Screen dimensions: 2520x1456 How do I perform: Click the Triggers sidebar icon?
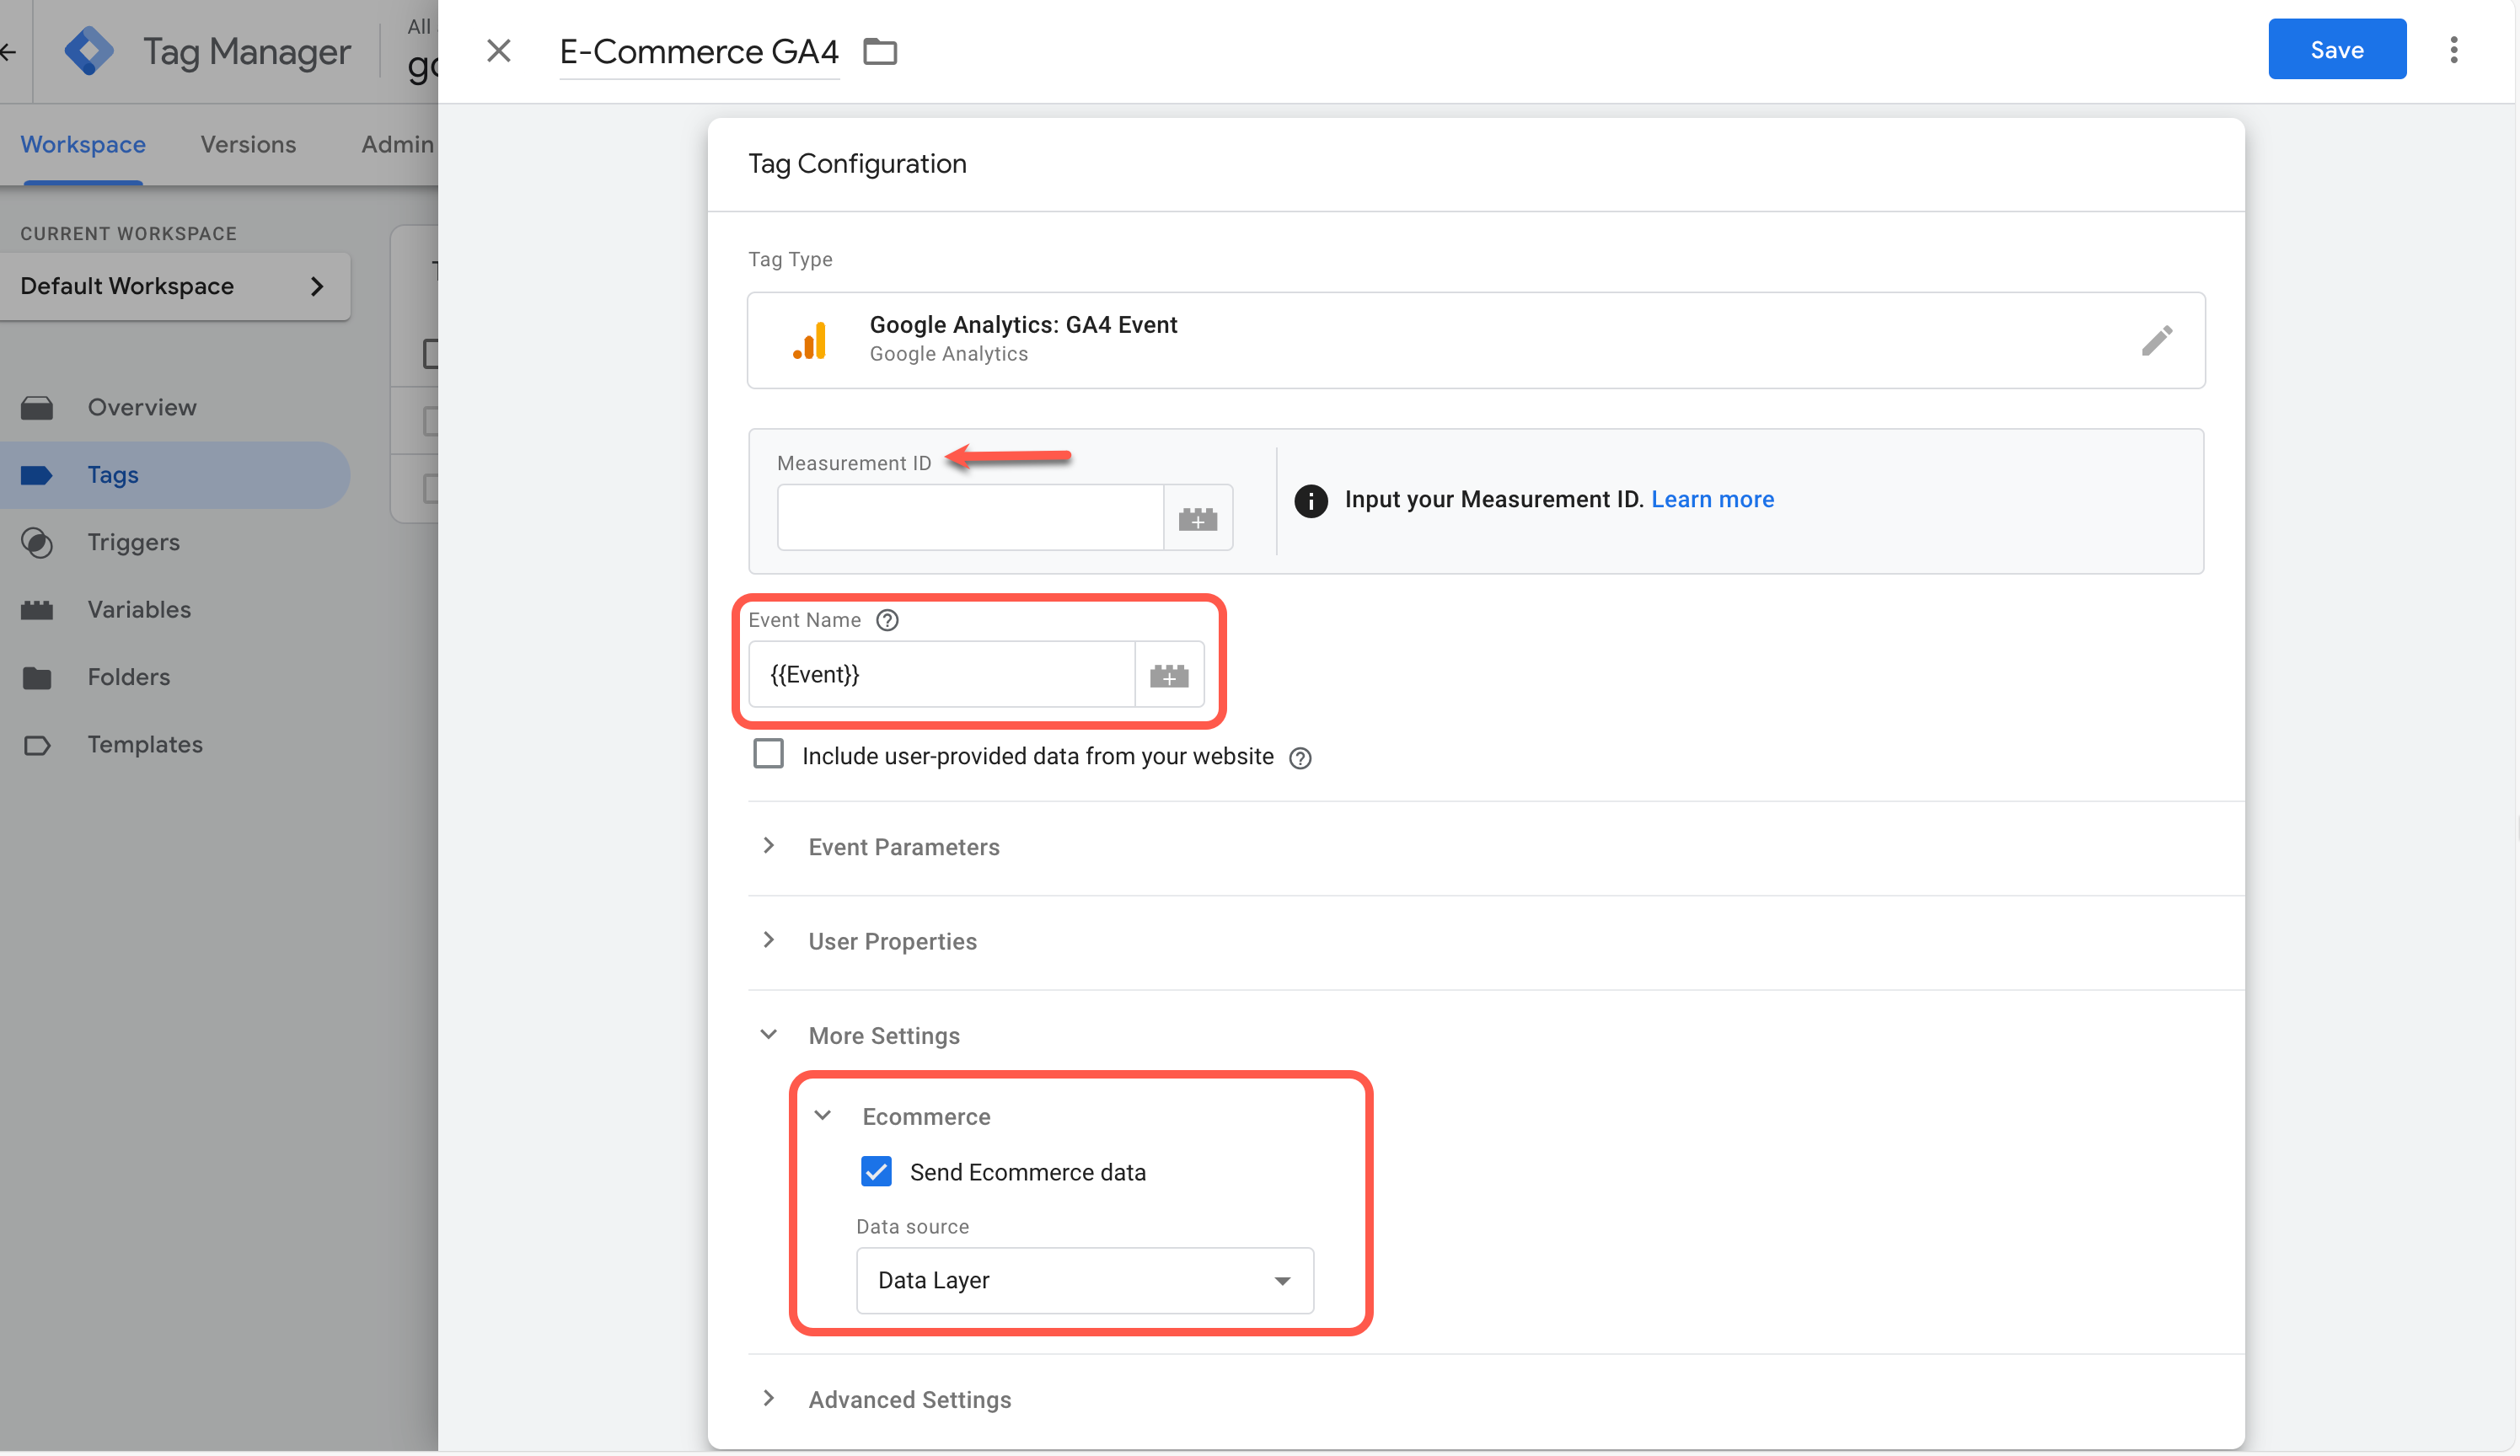click(37, 543)
